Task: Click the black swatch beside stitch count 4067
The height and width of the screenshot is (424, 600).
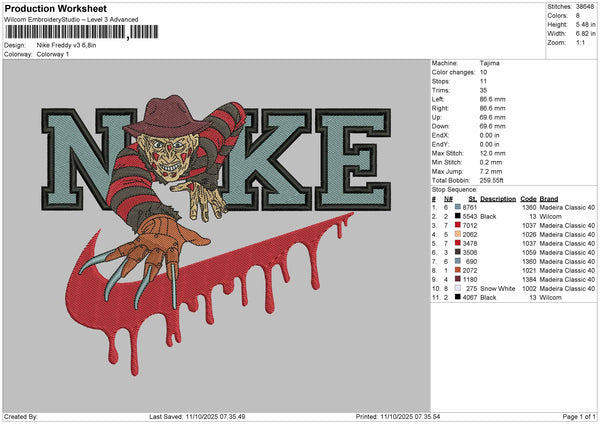Action: pos(458,297)
